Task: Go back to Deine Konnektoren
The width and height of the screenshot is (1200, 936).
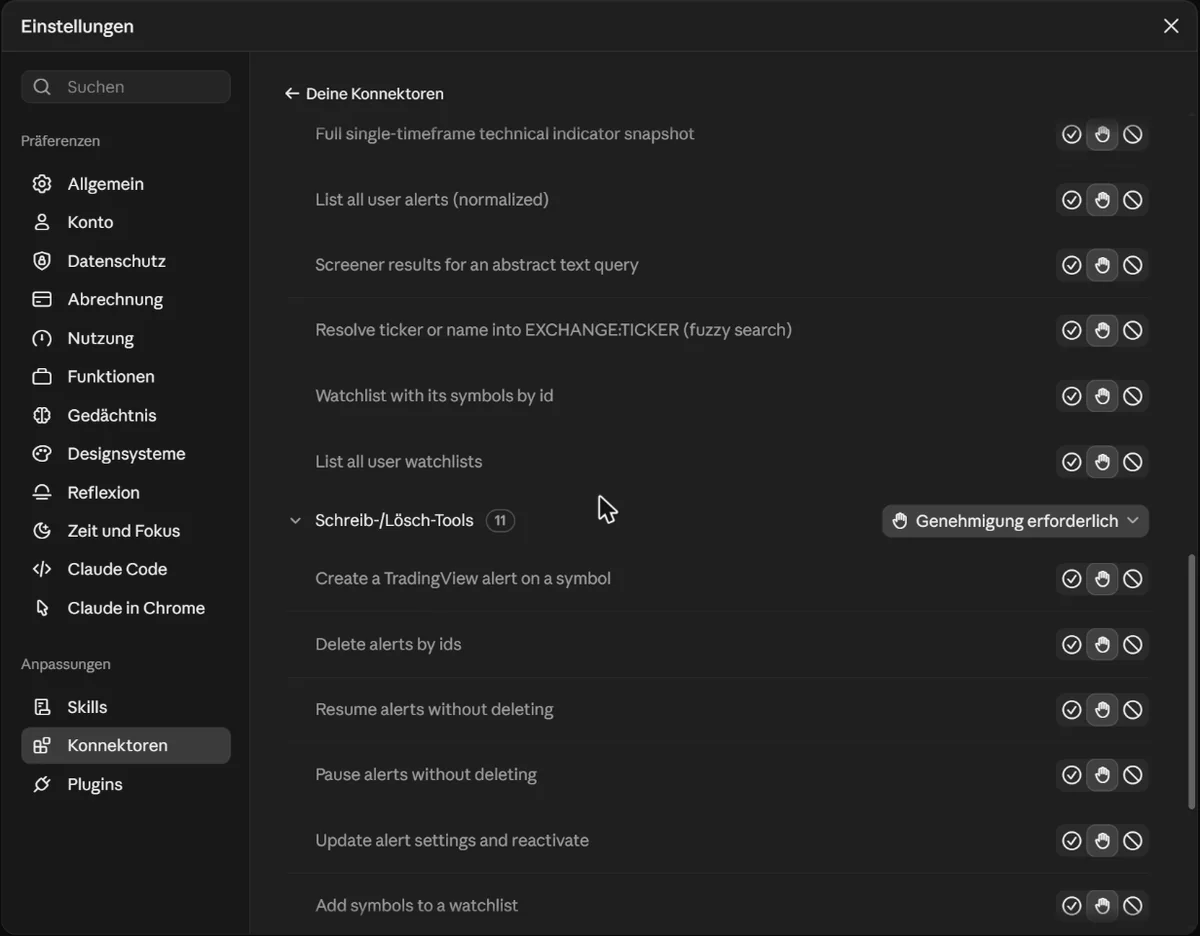Action: [x=364, y=94]
